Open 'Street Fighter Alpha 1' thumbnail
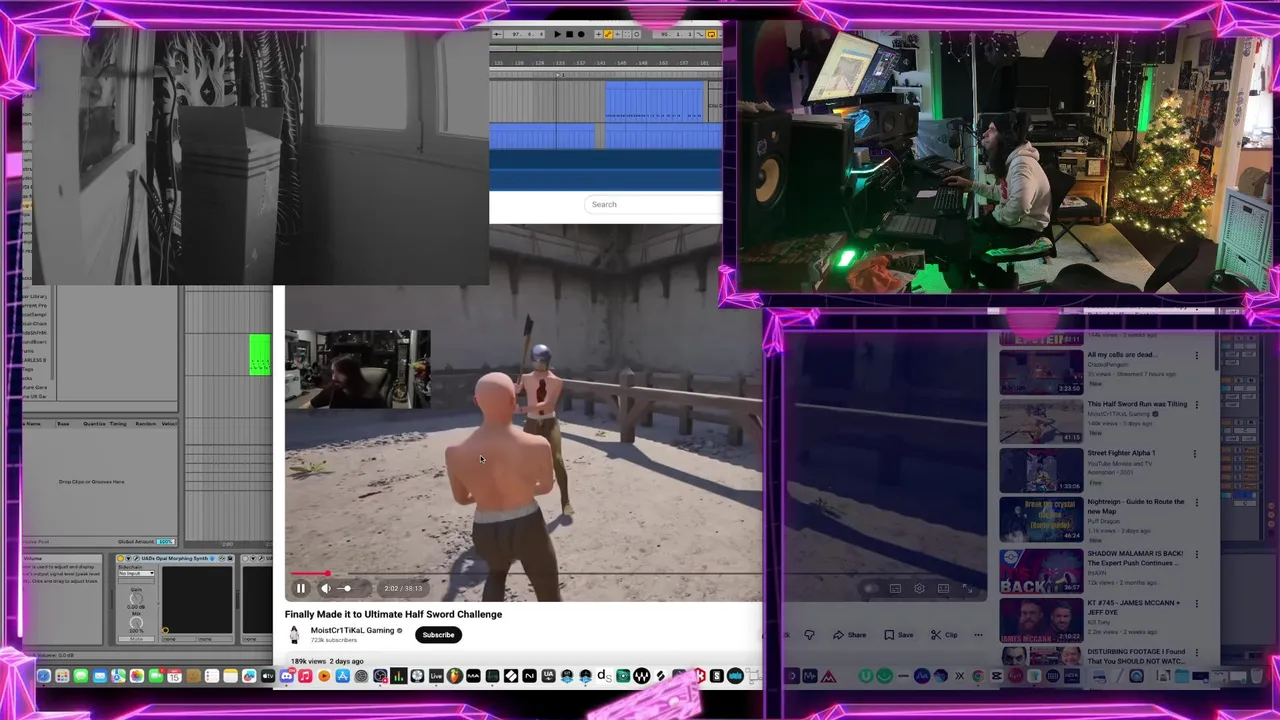This screenshot has height=720, width=1280. [1041, 470]
